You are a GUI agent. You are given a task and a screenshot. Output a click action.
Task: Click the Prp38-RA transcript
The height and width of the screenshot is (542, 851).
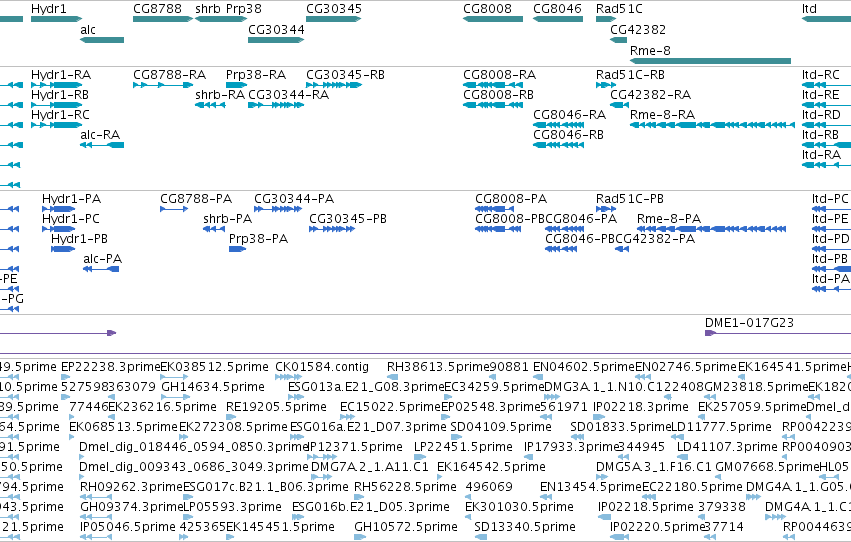[x=236, y=85]
